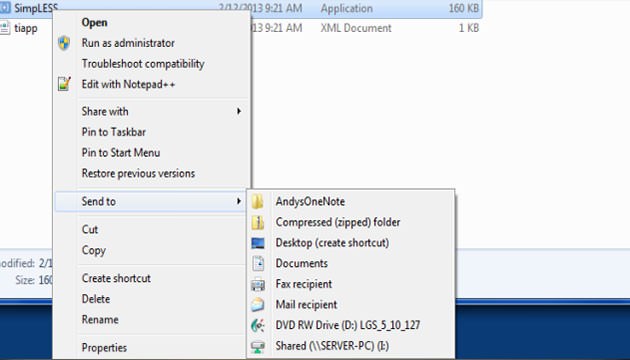The image size is (630, 360).
Task: Click the Documents icon in Send to submenu
Action: click(258, 263)
